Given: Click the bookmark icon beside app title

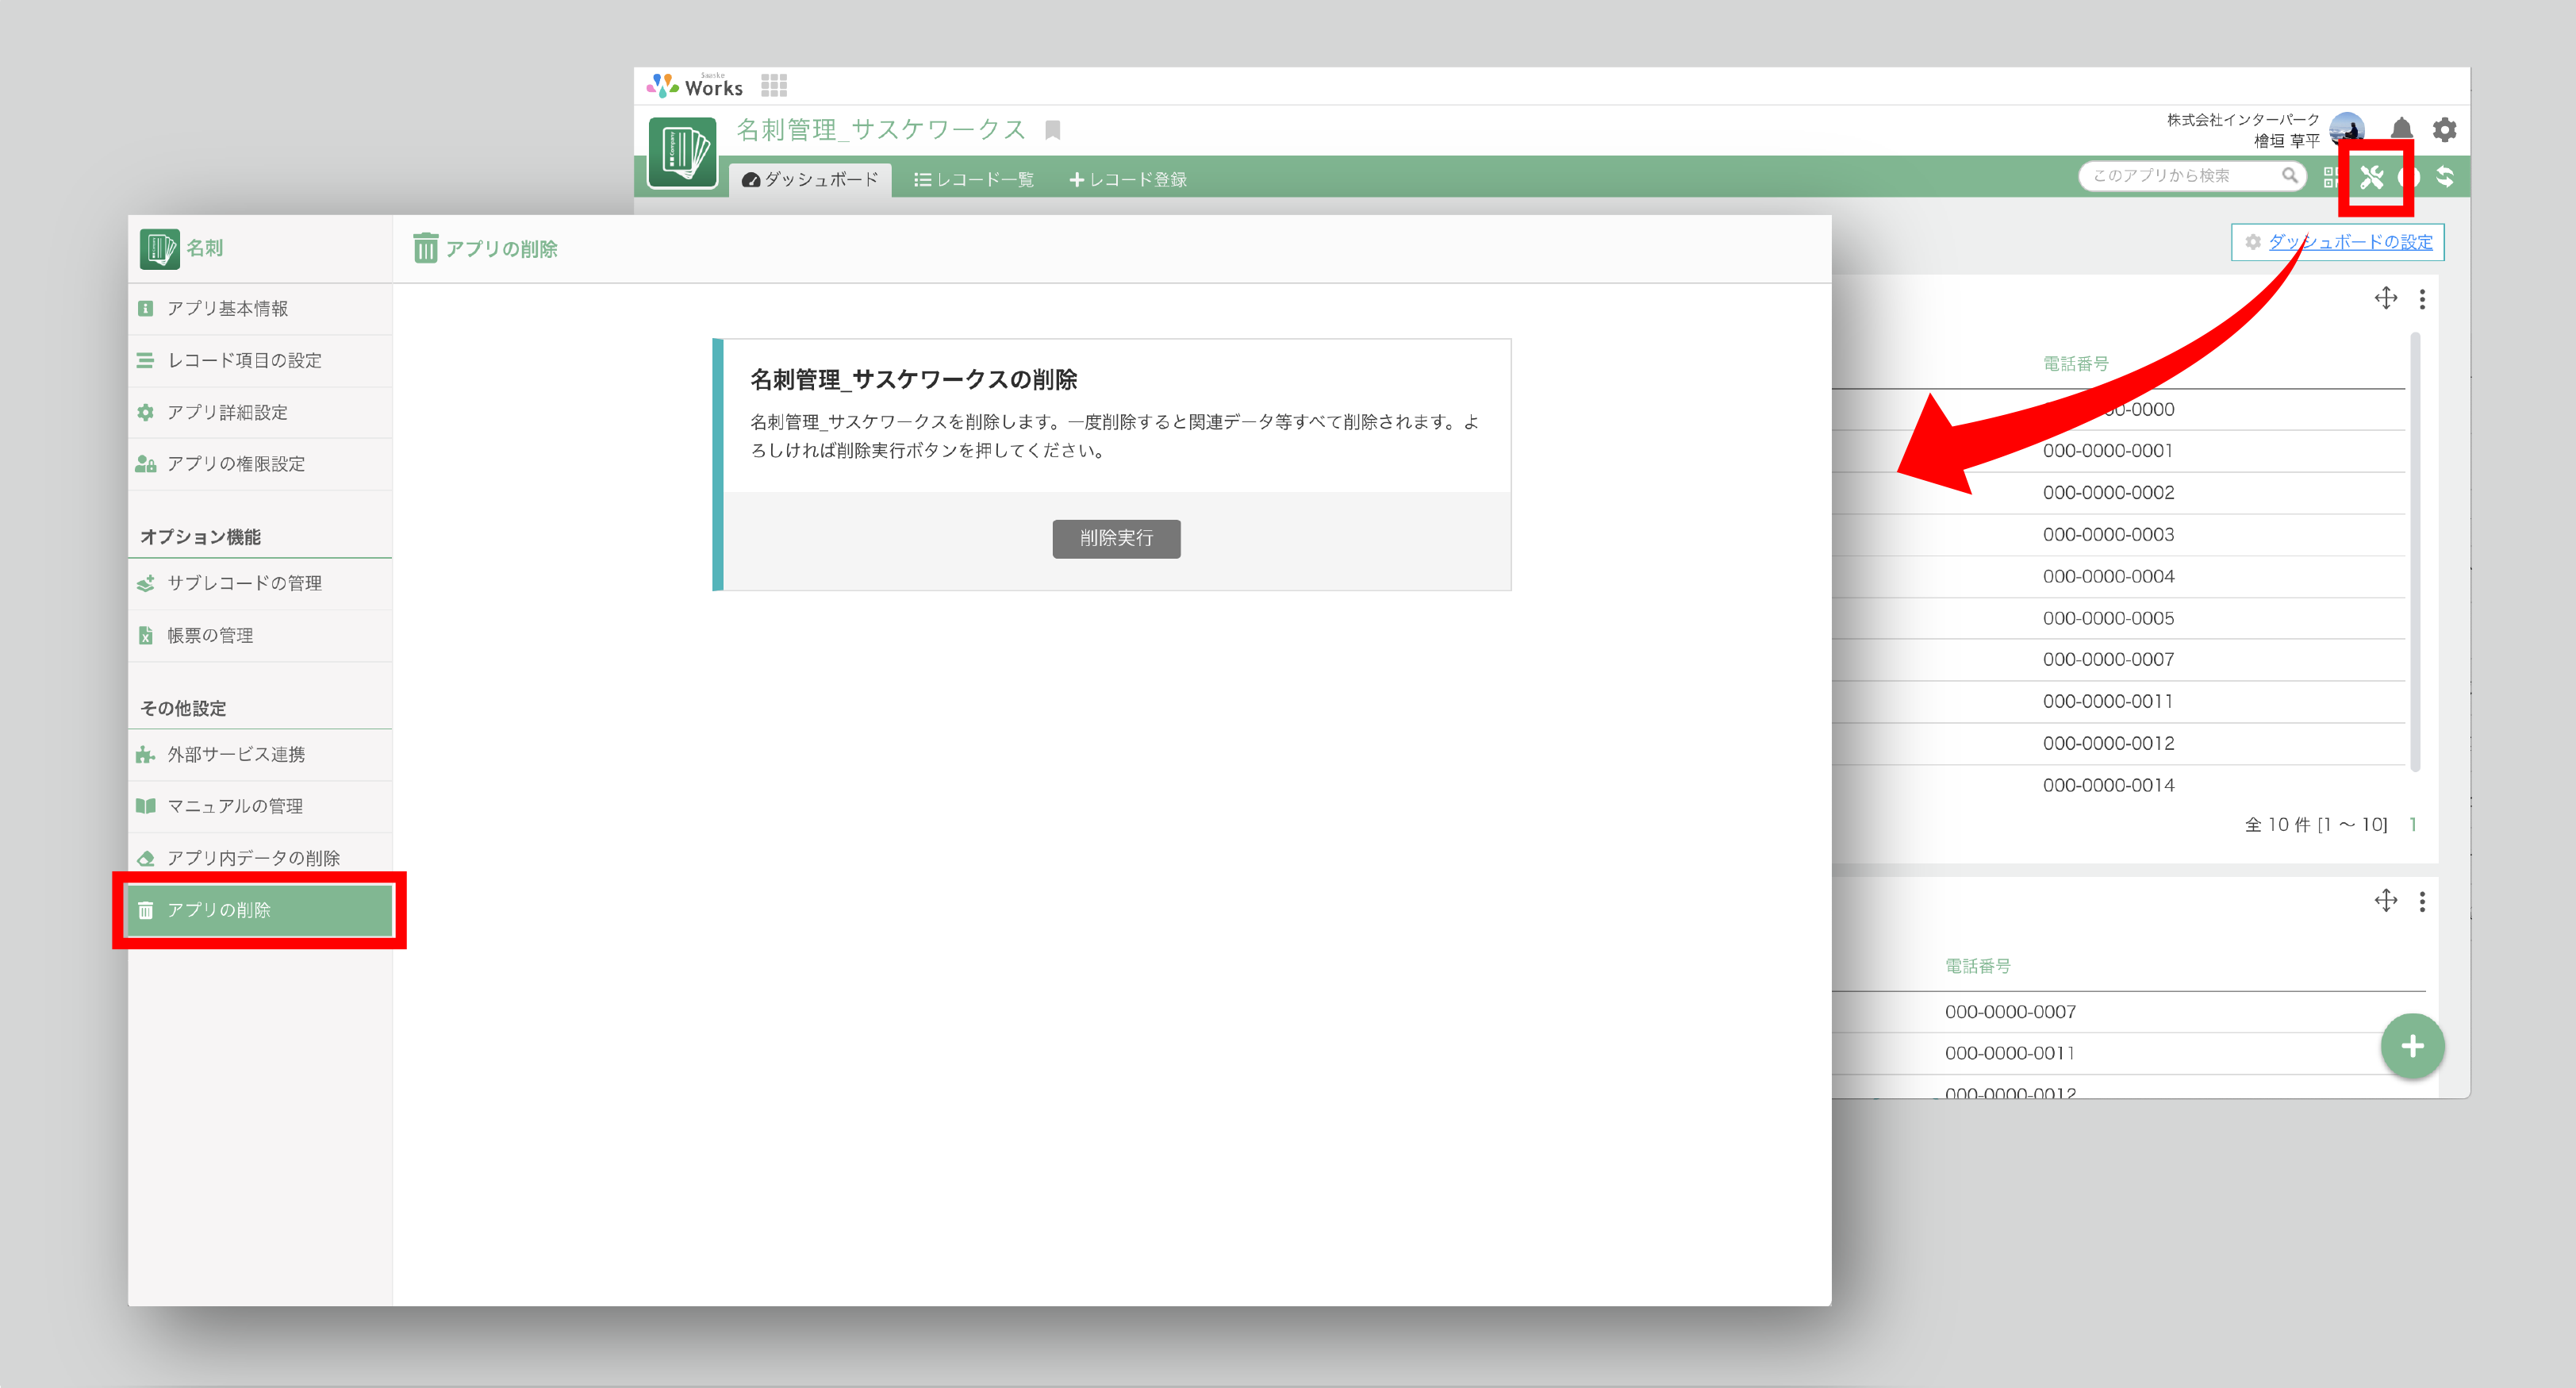Looking at the screenshot, I should click(x=1052, y=130).
